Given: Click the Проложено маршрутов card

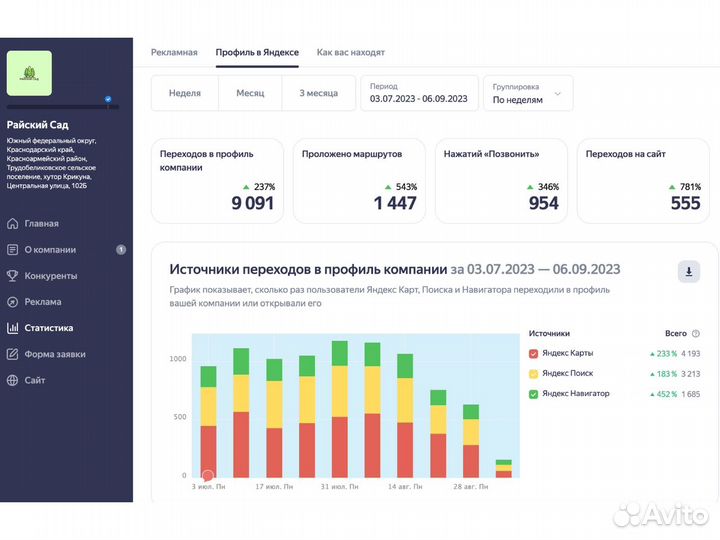Looking at the screenshot, I should tap(359, 181).
